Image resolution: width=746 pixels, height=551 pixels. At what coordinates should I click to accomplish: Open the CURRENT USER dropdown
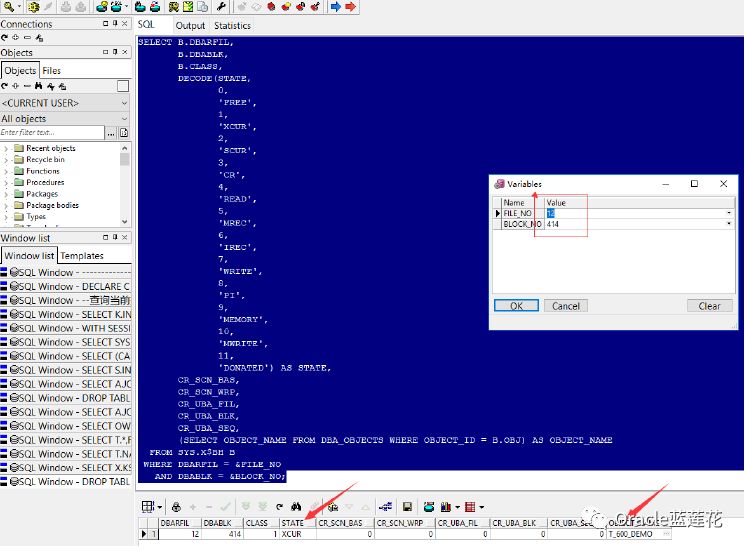click(x=124, y=103)
